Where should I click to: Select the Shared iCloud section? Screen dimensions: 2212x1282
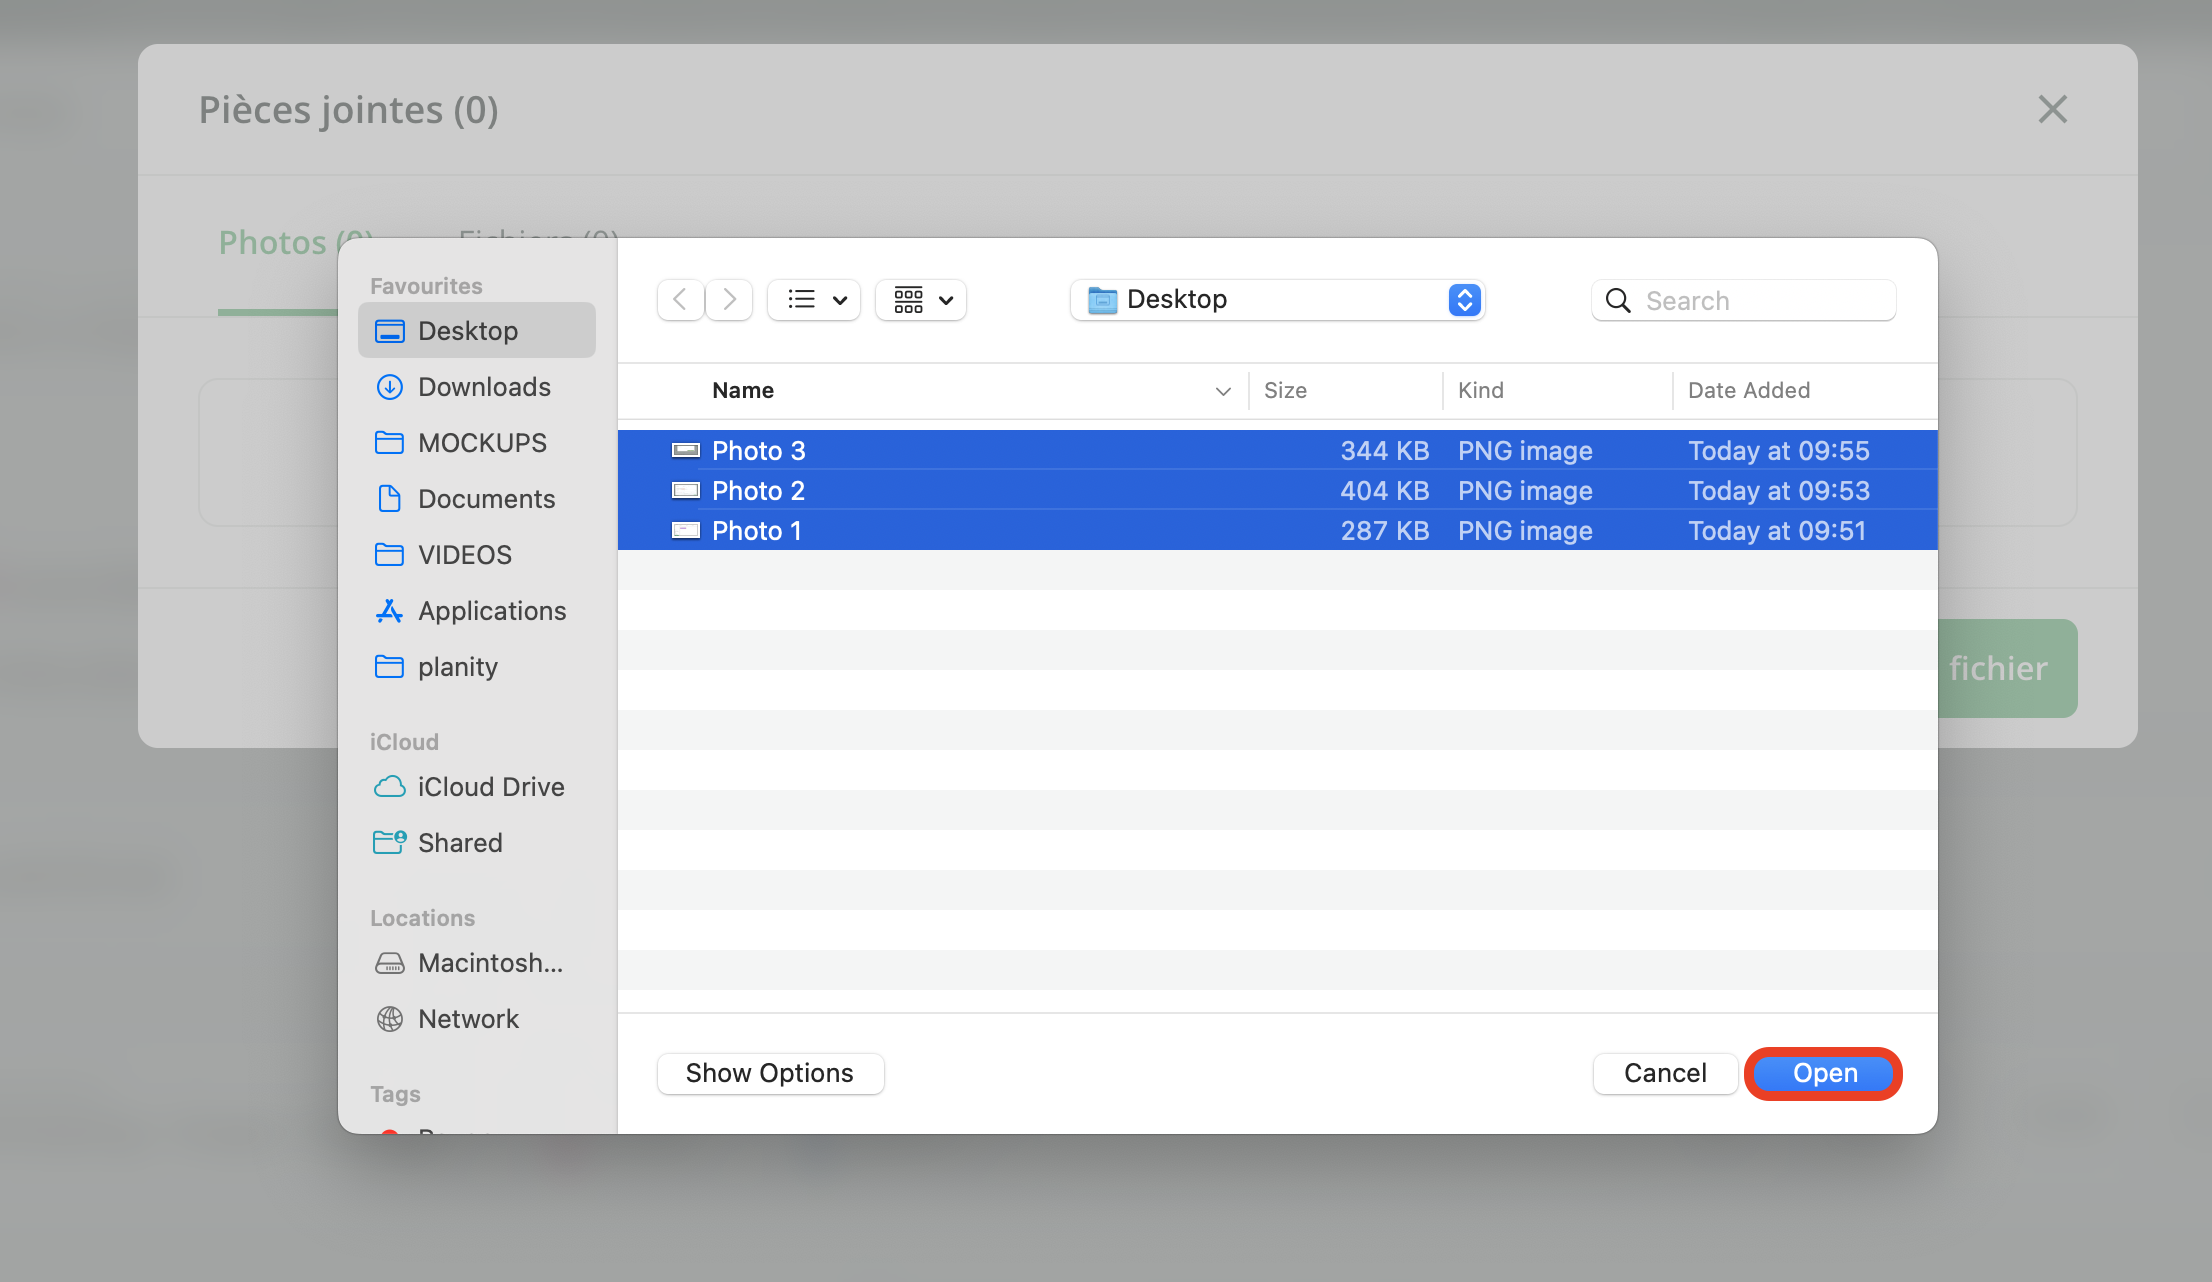(460, 842)
